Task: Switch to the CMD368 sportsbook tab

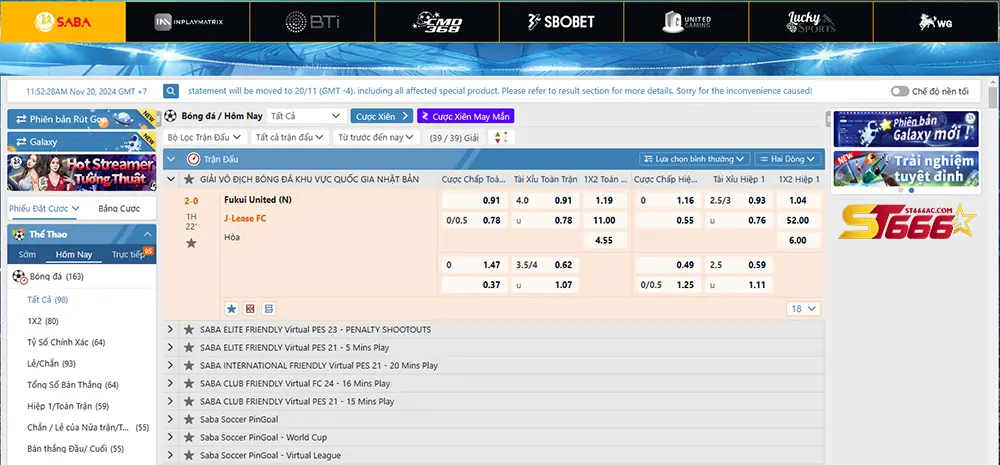Action: coord(437,22)
